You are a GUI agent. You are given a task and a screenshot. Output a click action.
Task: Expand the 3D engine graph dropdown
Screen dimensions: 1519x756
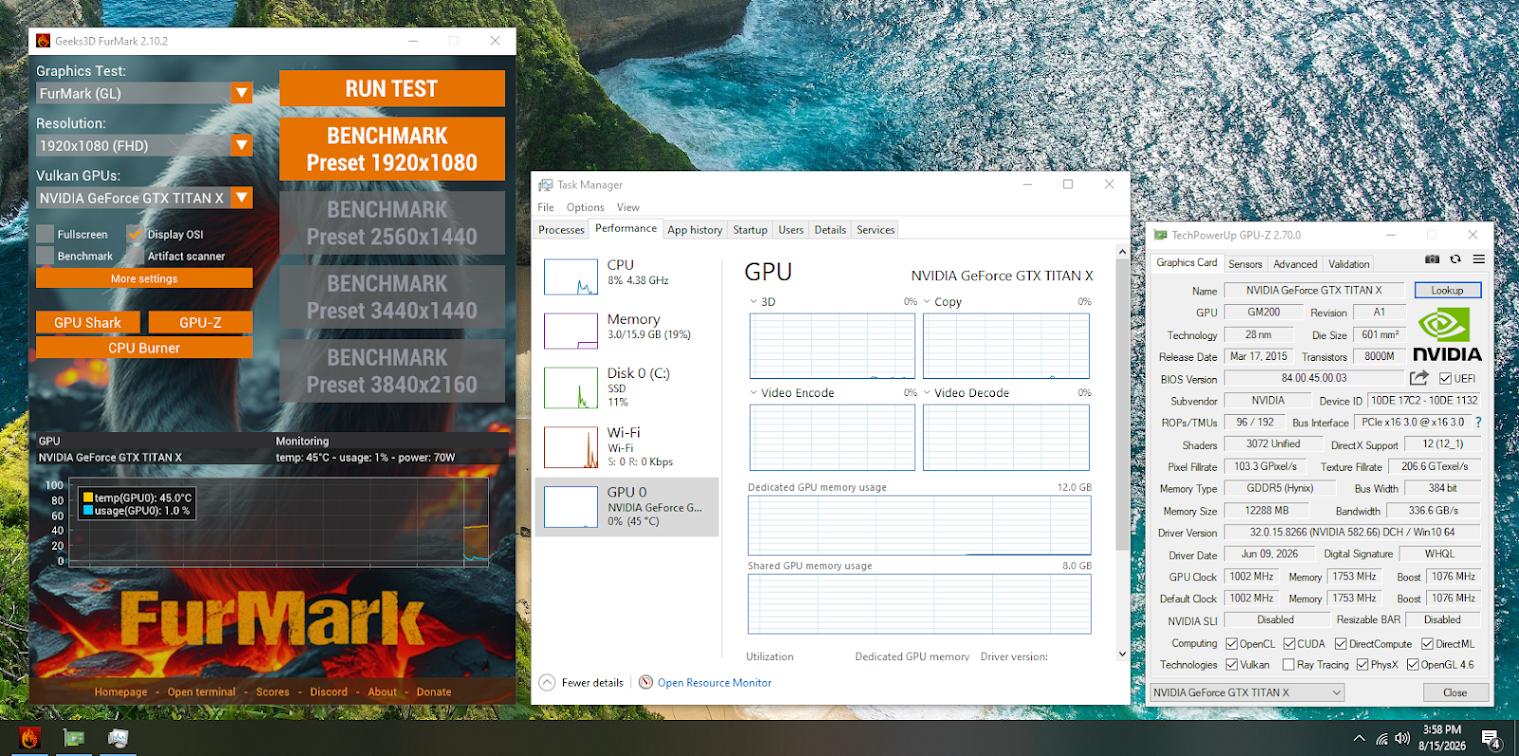tap(754, 301)
